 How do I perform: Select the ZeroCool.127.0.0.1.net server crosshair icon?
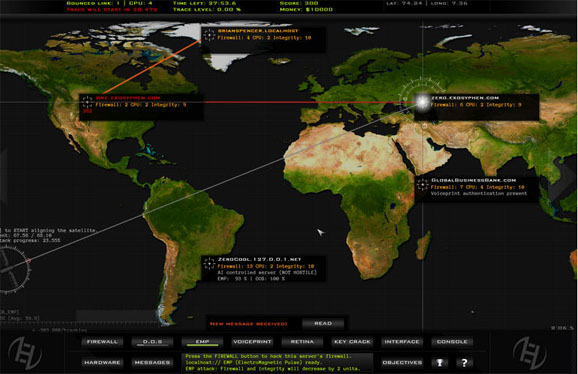[x=209, y=263]
